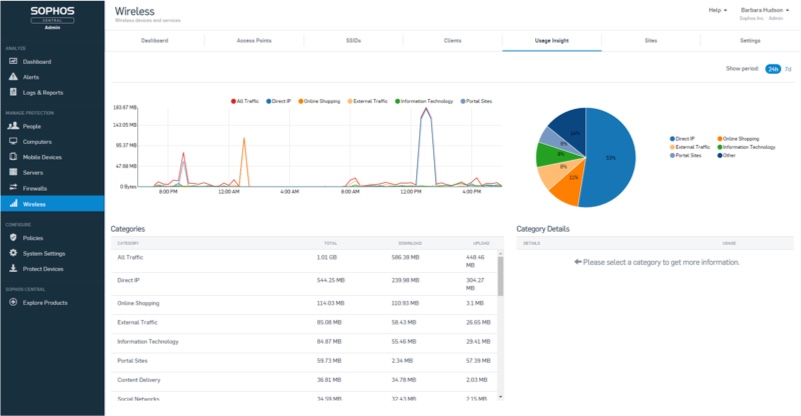This screenshot has height=416, width=801.
Task: Switch to the Usage Insight tab
Action: [x=552, y=40]
